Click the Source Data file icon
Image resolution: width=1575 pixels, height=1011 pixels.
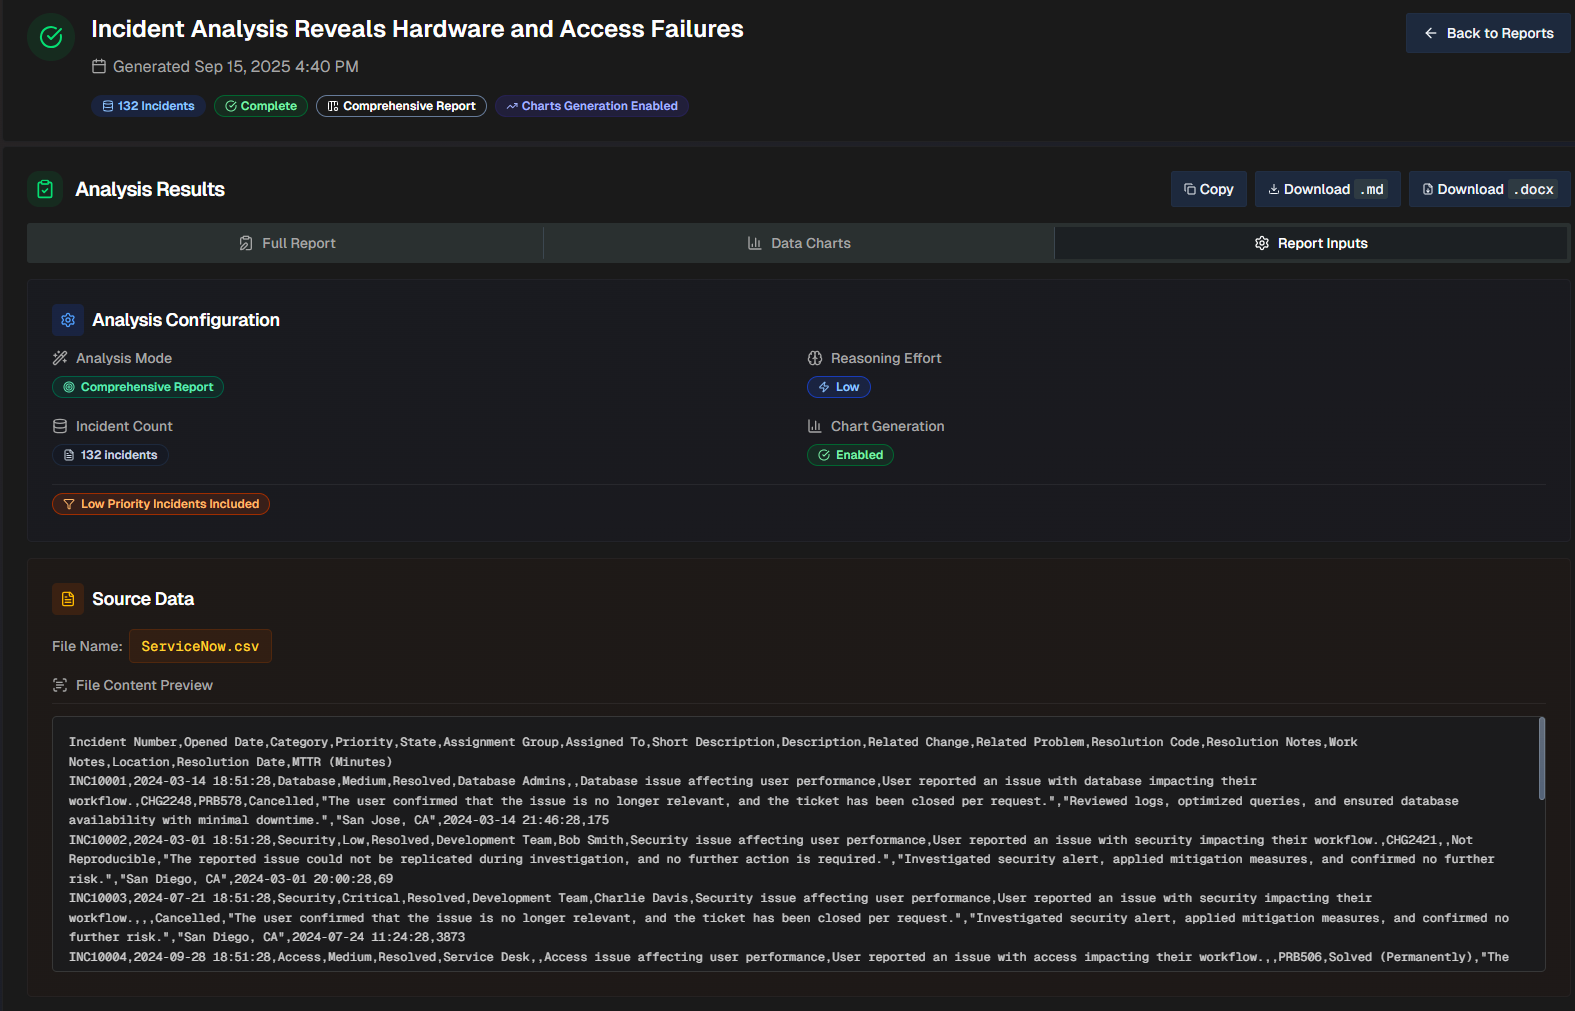click(x=68, y=599)
